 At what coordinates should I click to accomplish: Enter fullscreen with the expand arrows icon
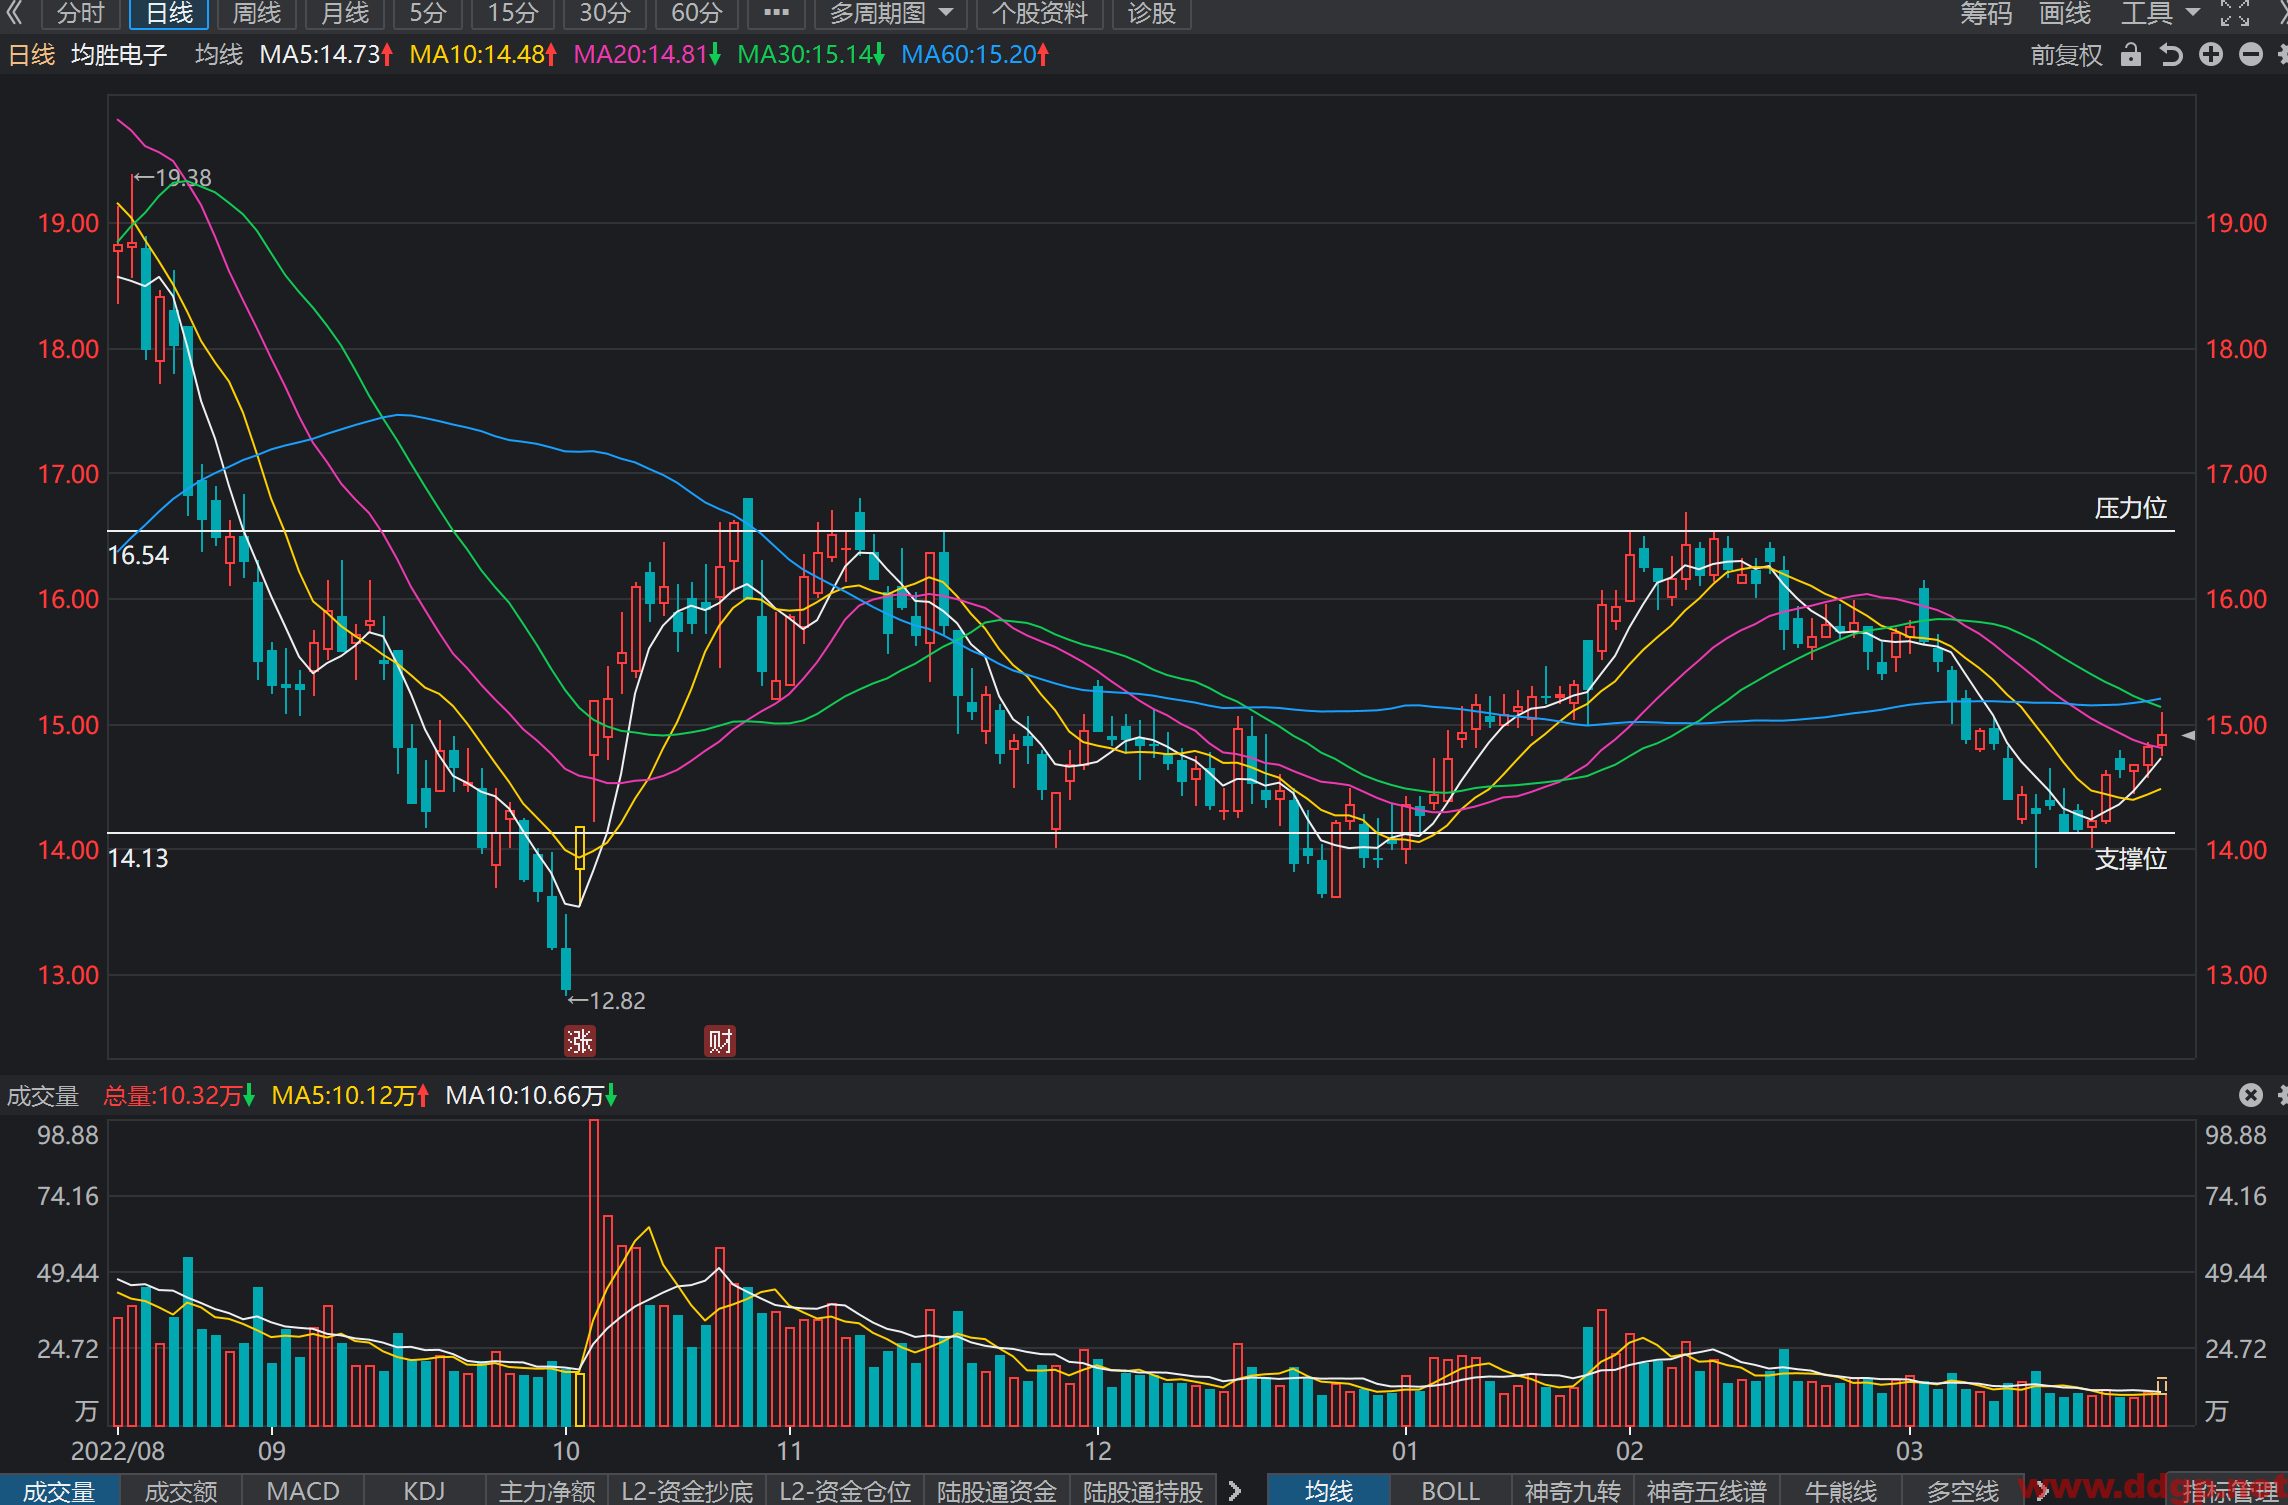pos(2234,14)
